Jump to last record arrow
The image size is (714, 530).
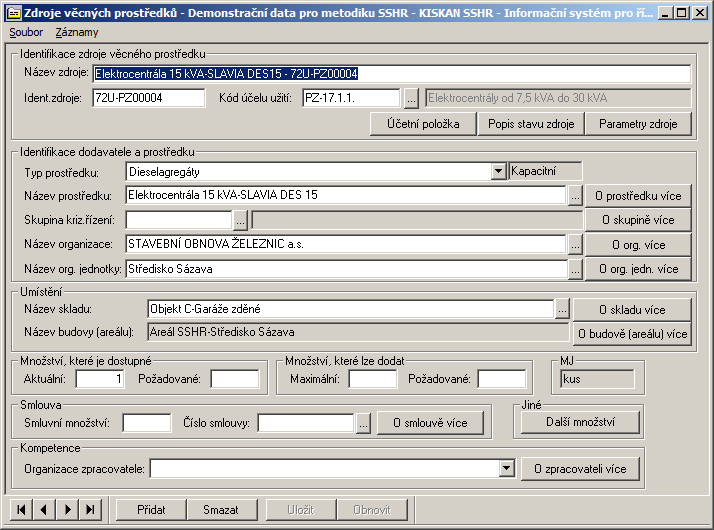pyautogui.click(x=90, y=510)
